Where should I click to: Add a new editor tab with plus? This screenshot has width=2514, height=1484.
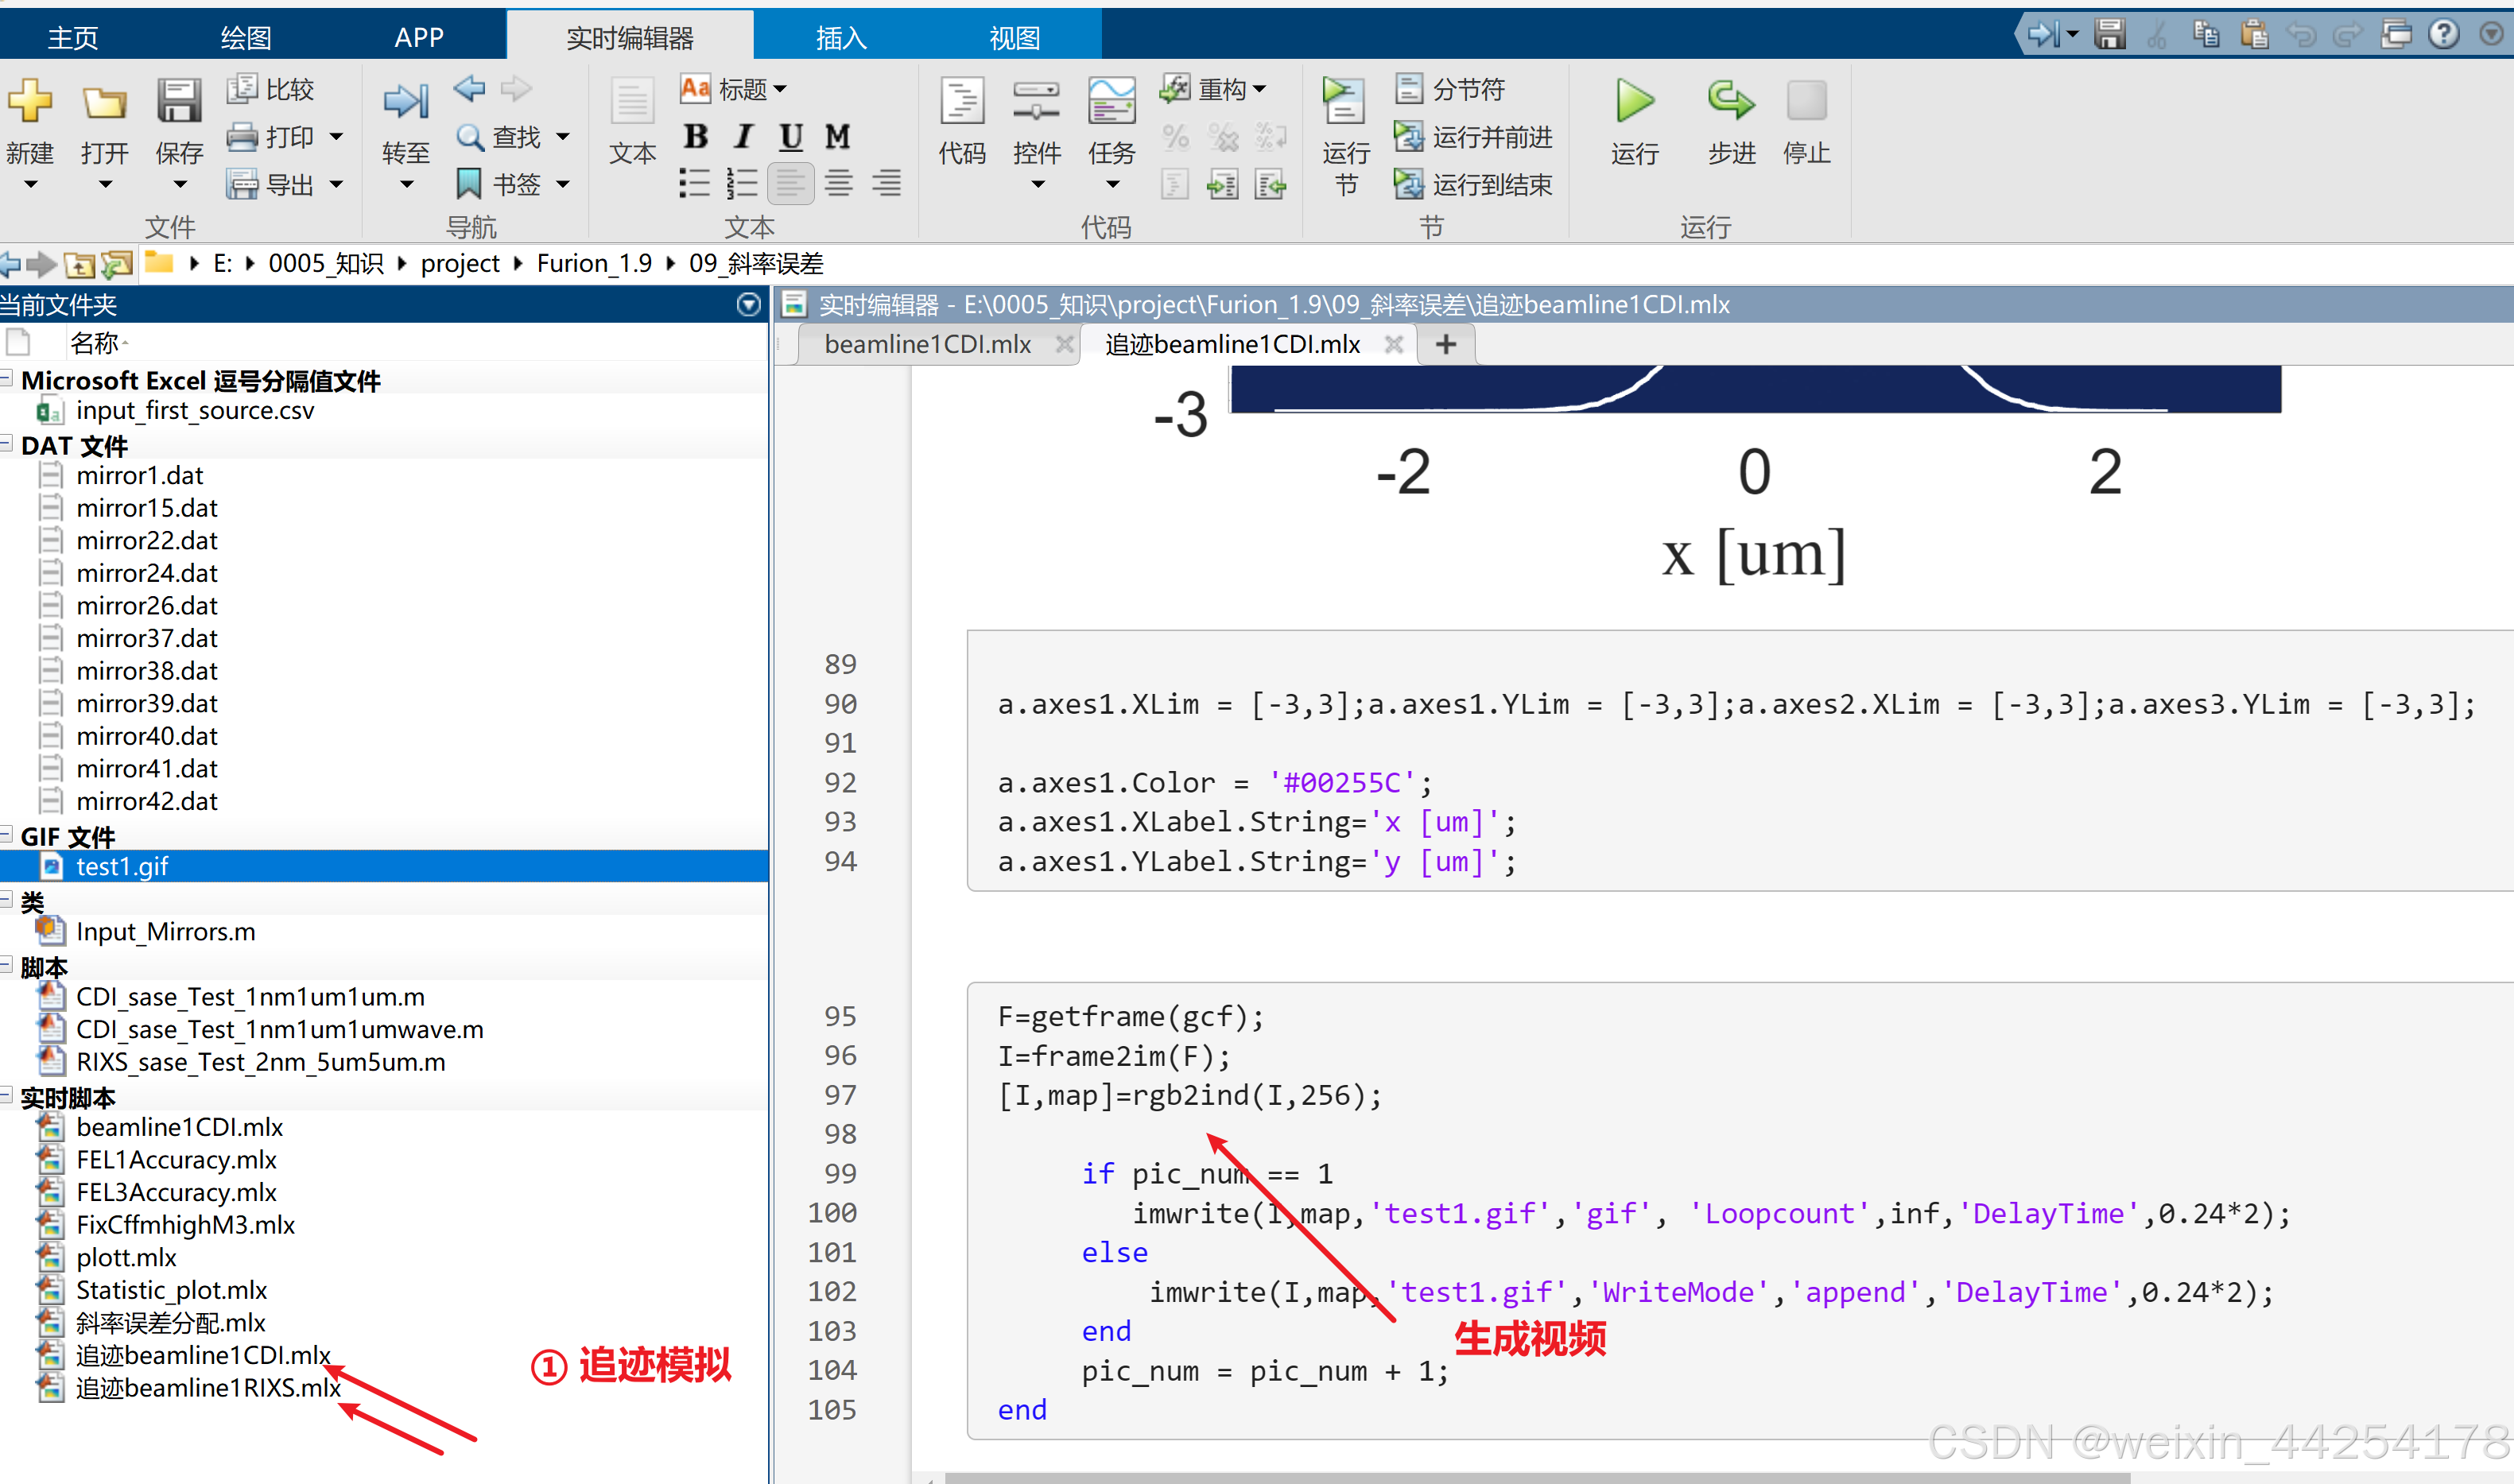[x=1445, y=345]
